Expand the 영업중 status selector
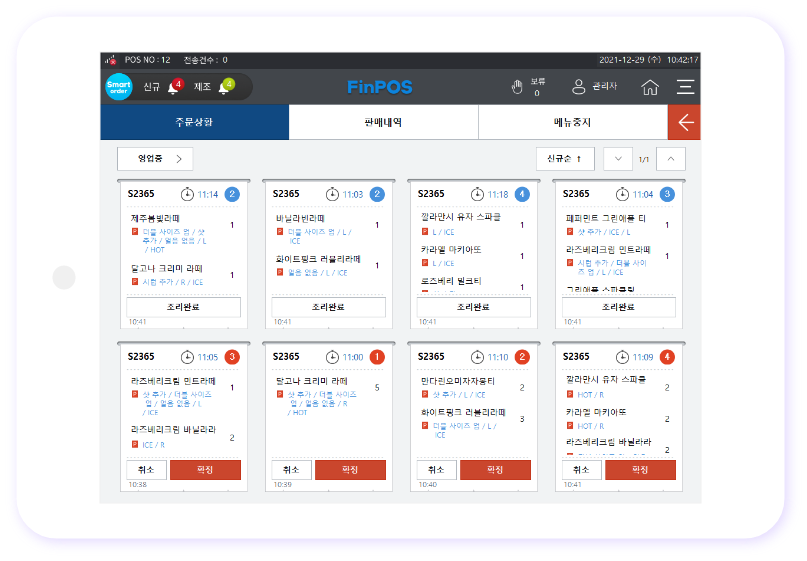807x561 pixels. [155, 159]
